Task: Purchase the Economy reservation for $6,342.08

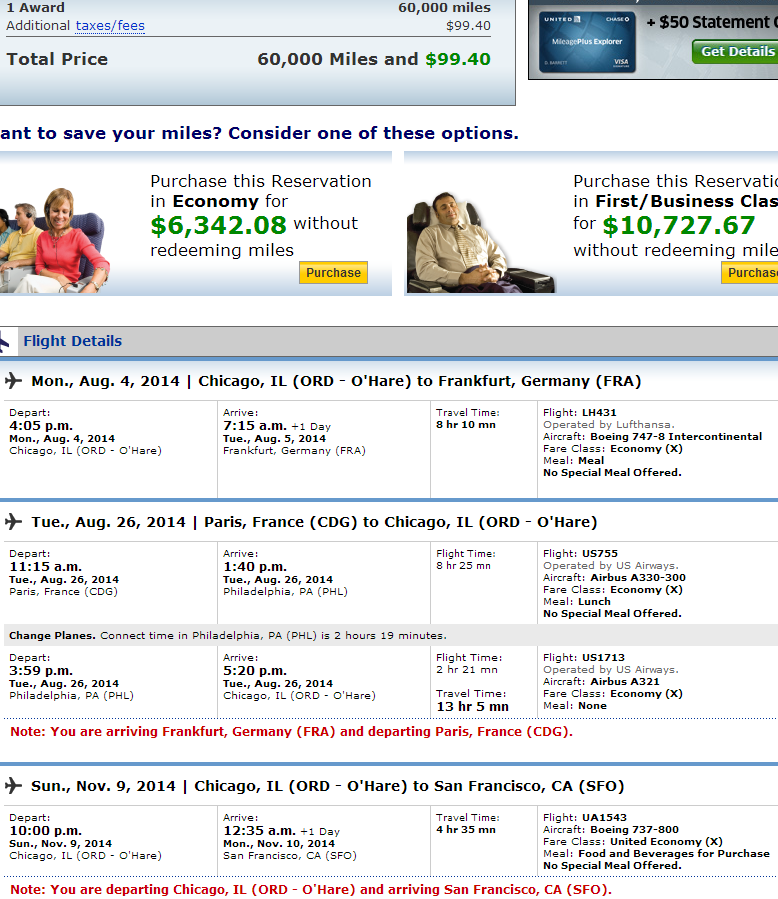Action: (x=333, y=273)
